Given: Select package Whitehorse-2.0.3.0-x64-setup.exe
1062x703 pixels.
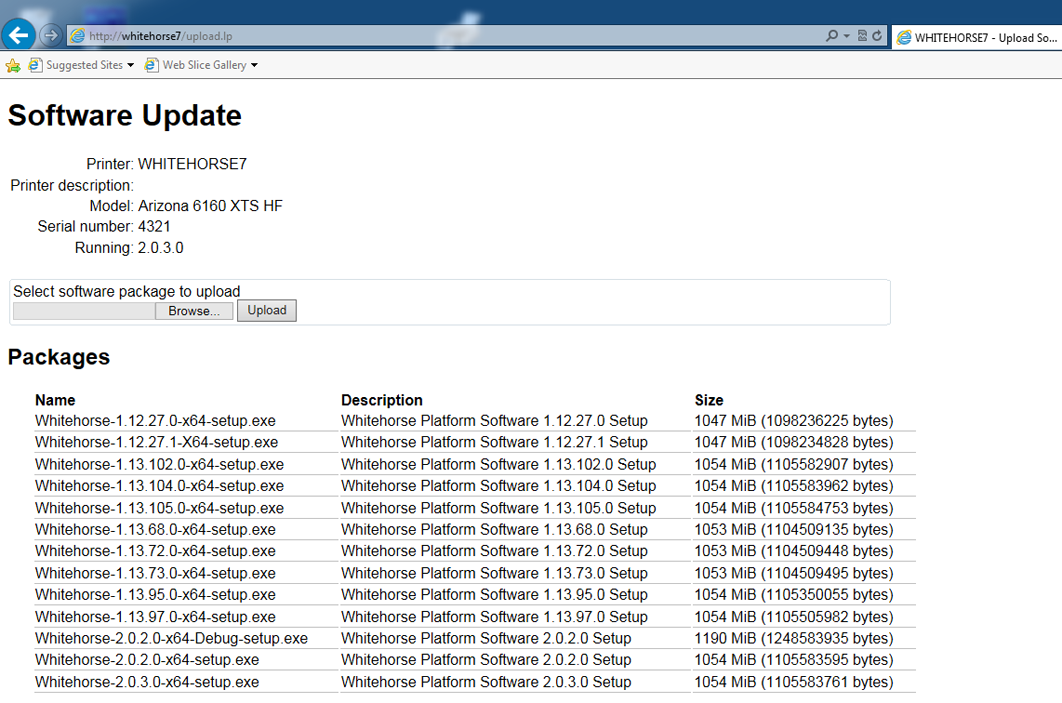Looking at the screenshot, I should pyautogui.click(x=147, y=682).
